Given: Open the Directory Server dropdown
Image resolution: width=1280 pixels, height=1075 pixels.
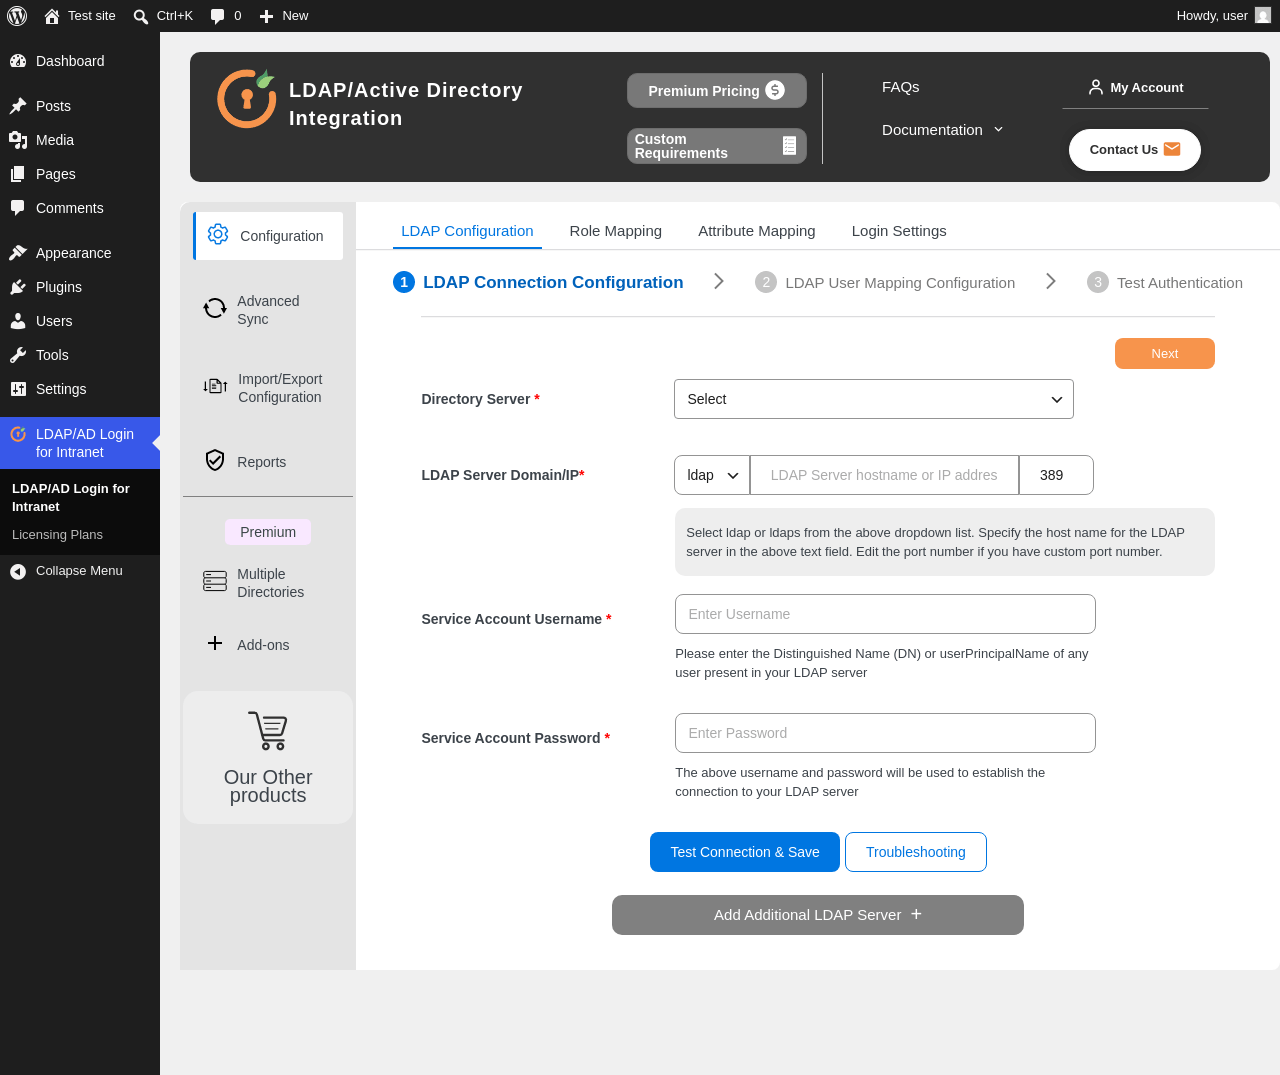Looking at the screenshot, I should pos(874,399).
